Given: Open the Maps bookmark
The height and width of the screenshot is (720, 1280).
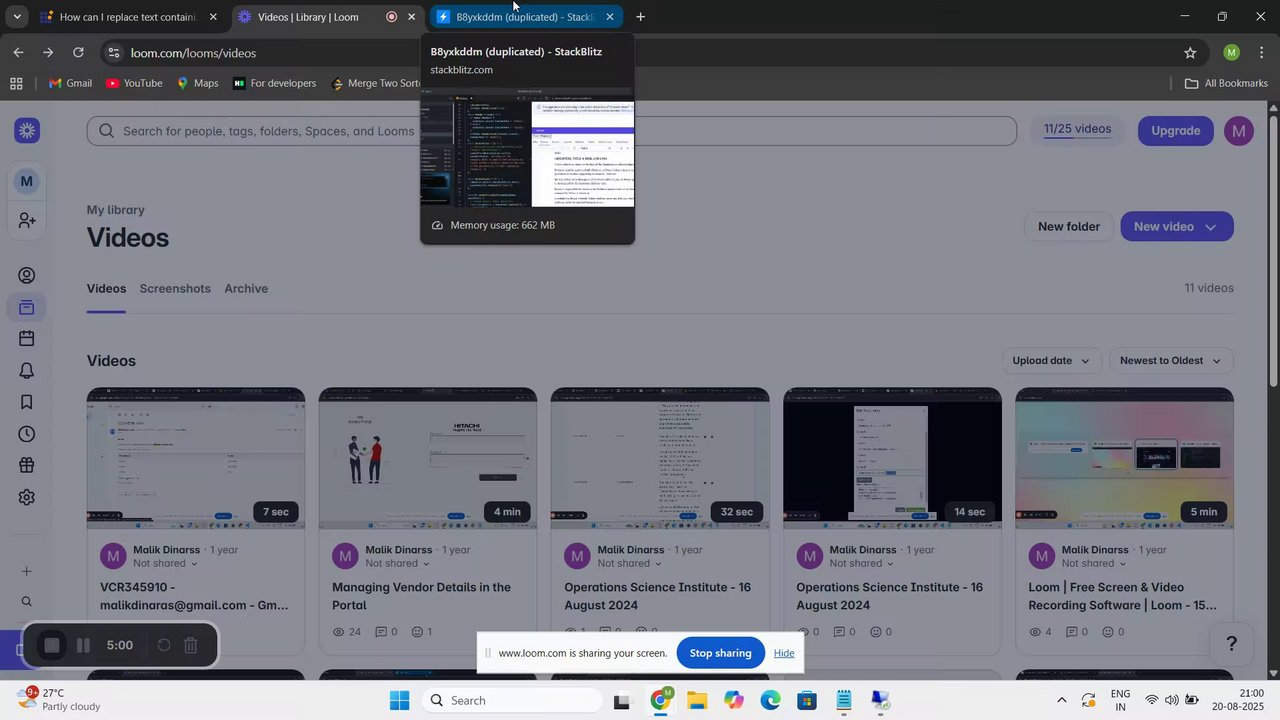Looking at the screenshot, I should pyautogui.click(x=197, y=83).
